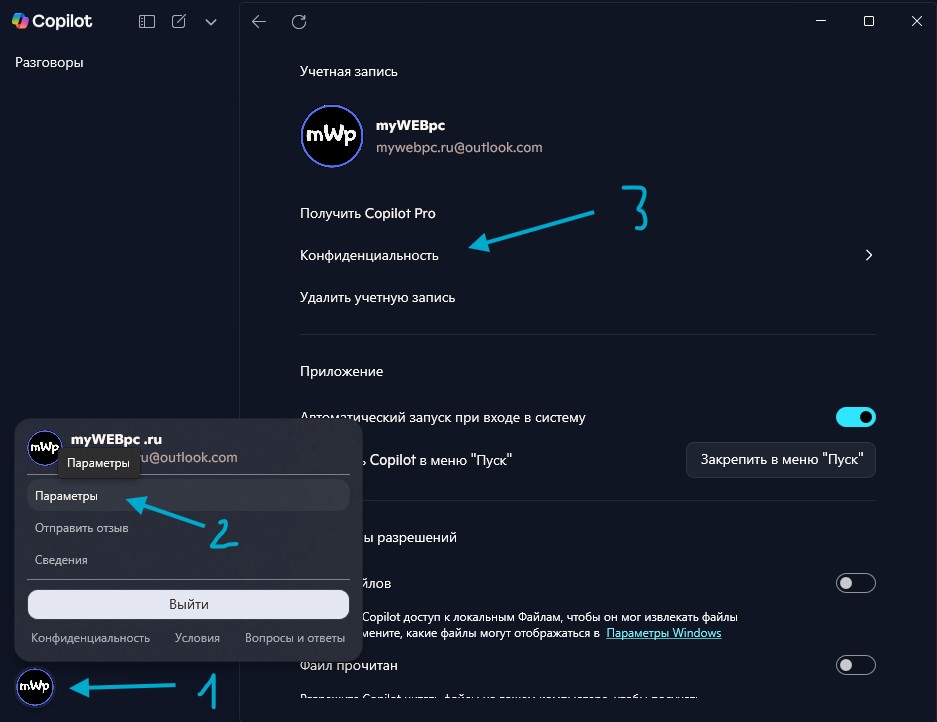
Task: Click the Copilot logo icon
Action: tap(20, 21)
